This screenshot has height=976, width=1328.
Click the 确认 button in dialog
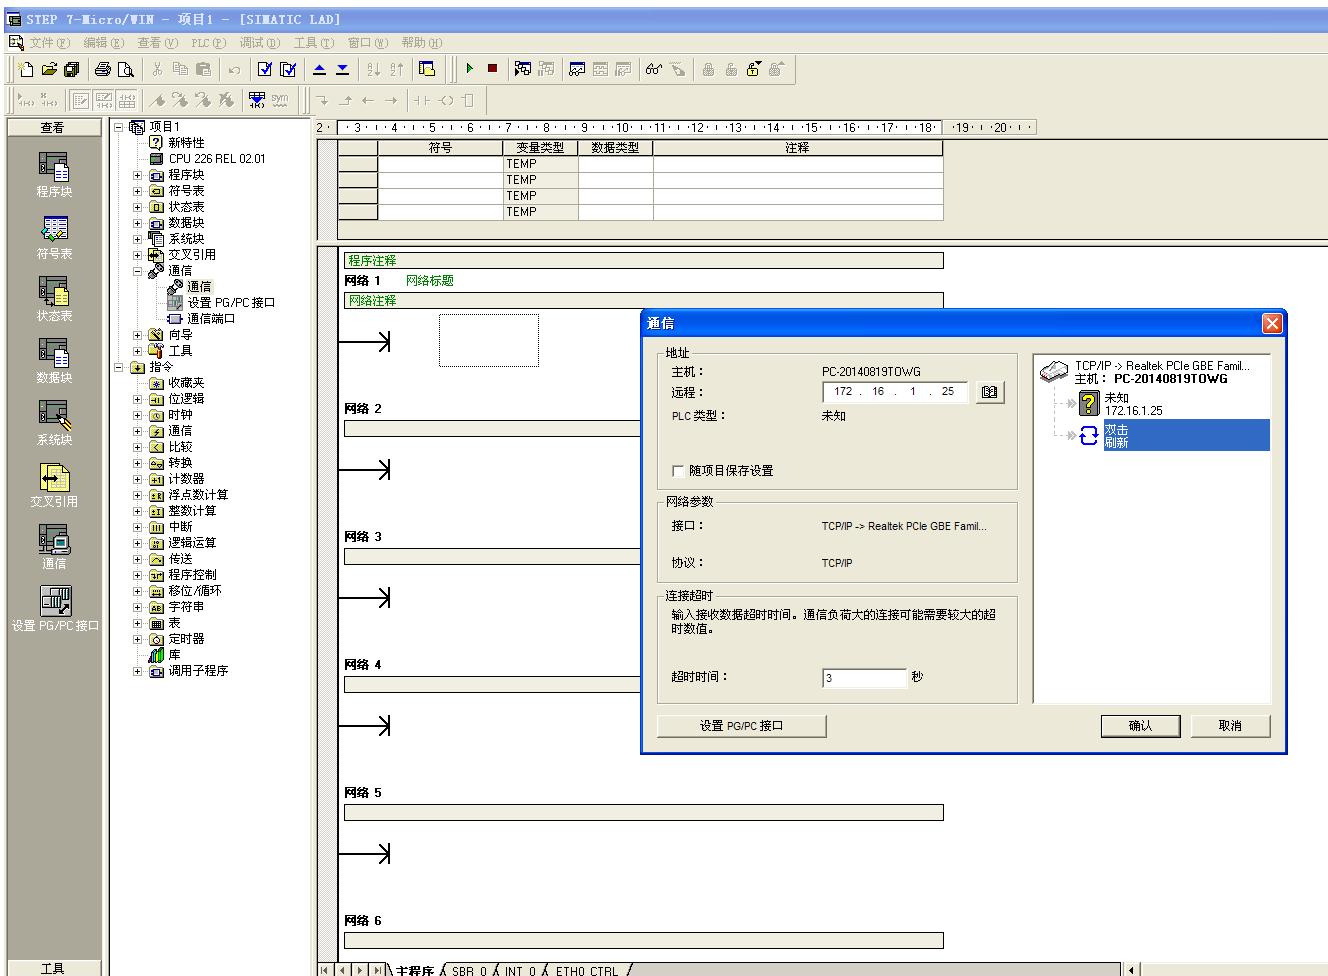click(1140, 726)
